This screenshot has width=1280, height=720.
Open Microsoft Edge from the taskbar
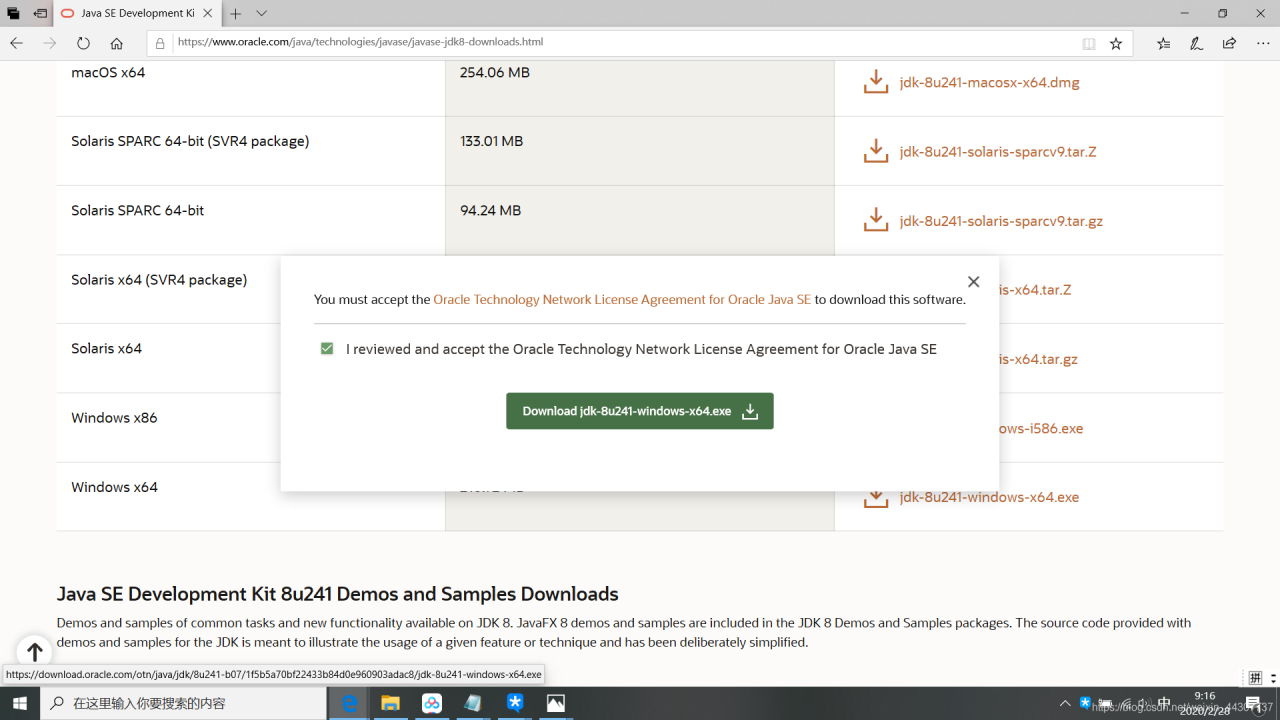350,703
